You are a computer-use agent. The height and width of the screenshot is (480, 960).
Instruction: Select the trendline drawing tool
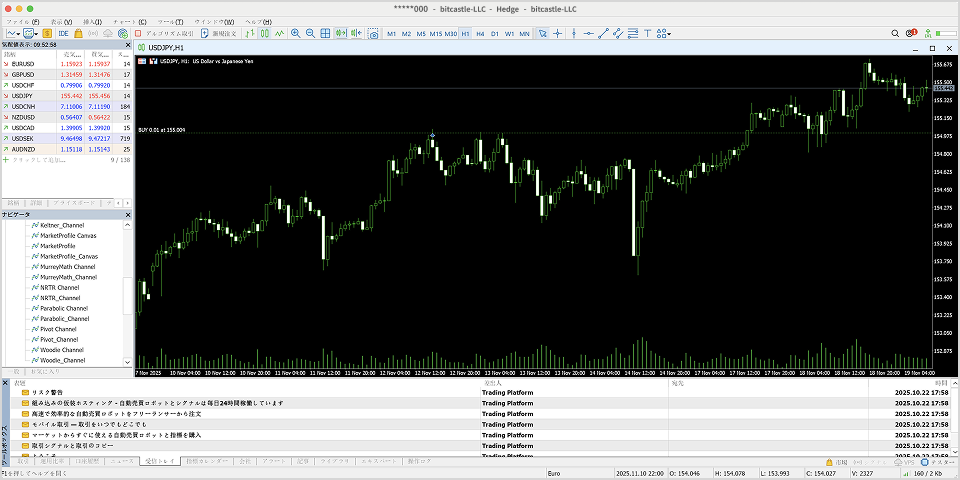point(604,34)
